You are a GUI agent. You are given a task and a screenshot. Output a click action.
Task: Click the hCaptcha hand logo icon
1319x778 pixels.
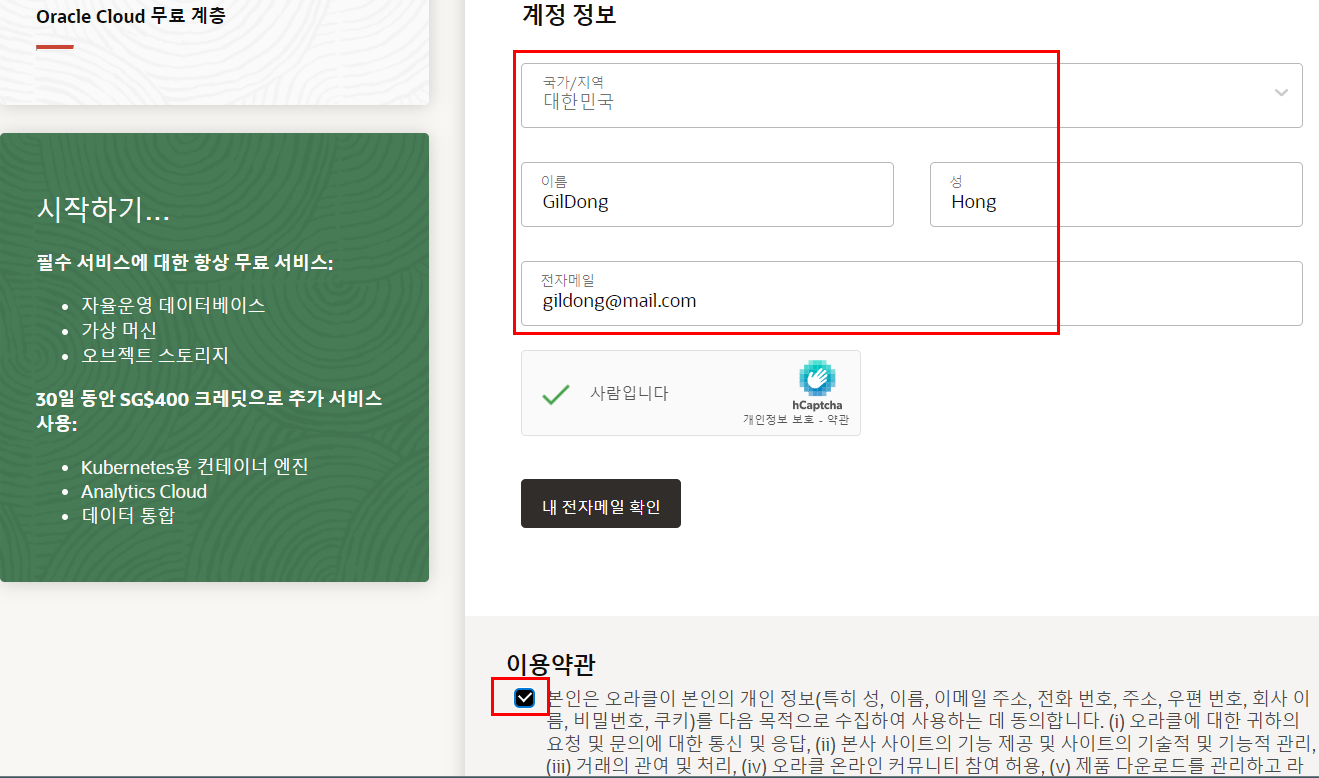(x=817, y=378)
